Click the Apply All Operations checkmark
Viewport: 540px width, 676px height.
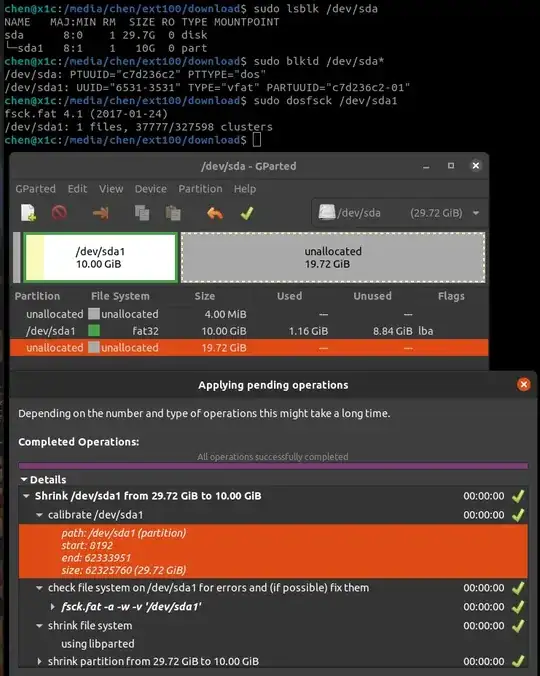247,213
